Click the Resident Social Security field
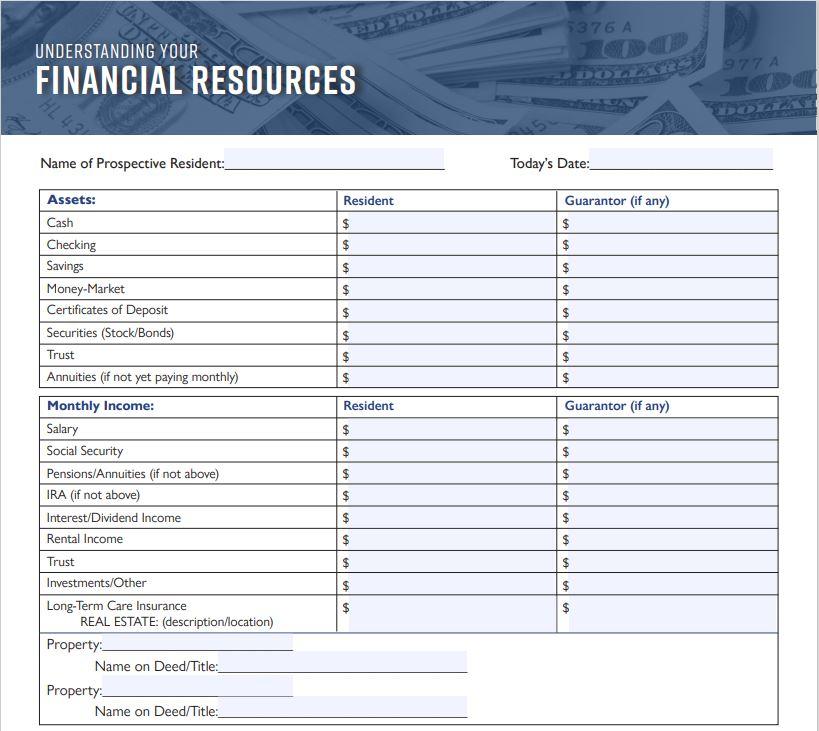This screenshot has height=731, width=819. 452,451
